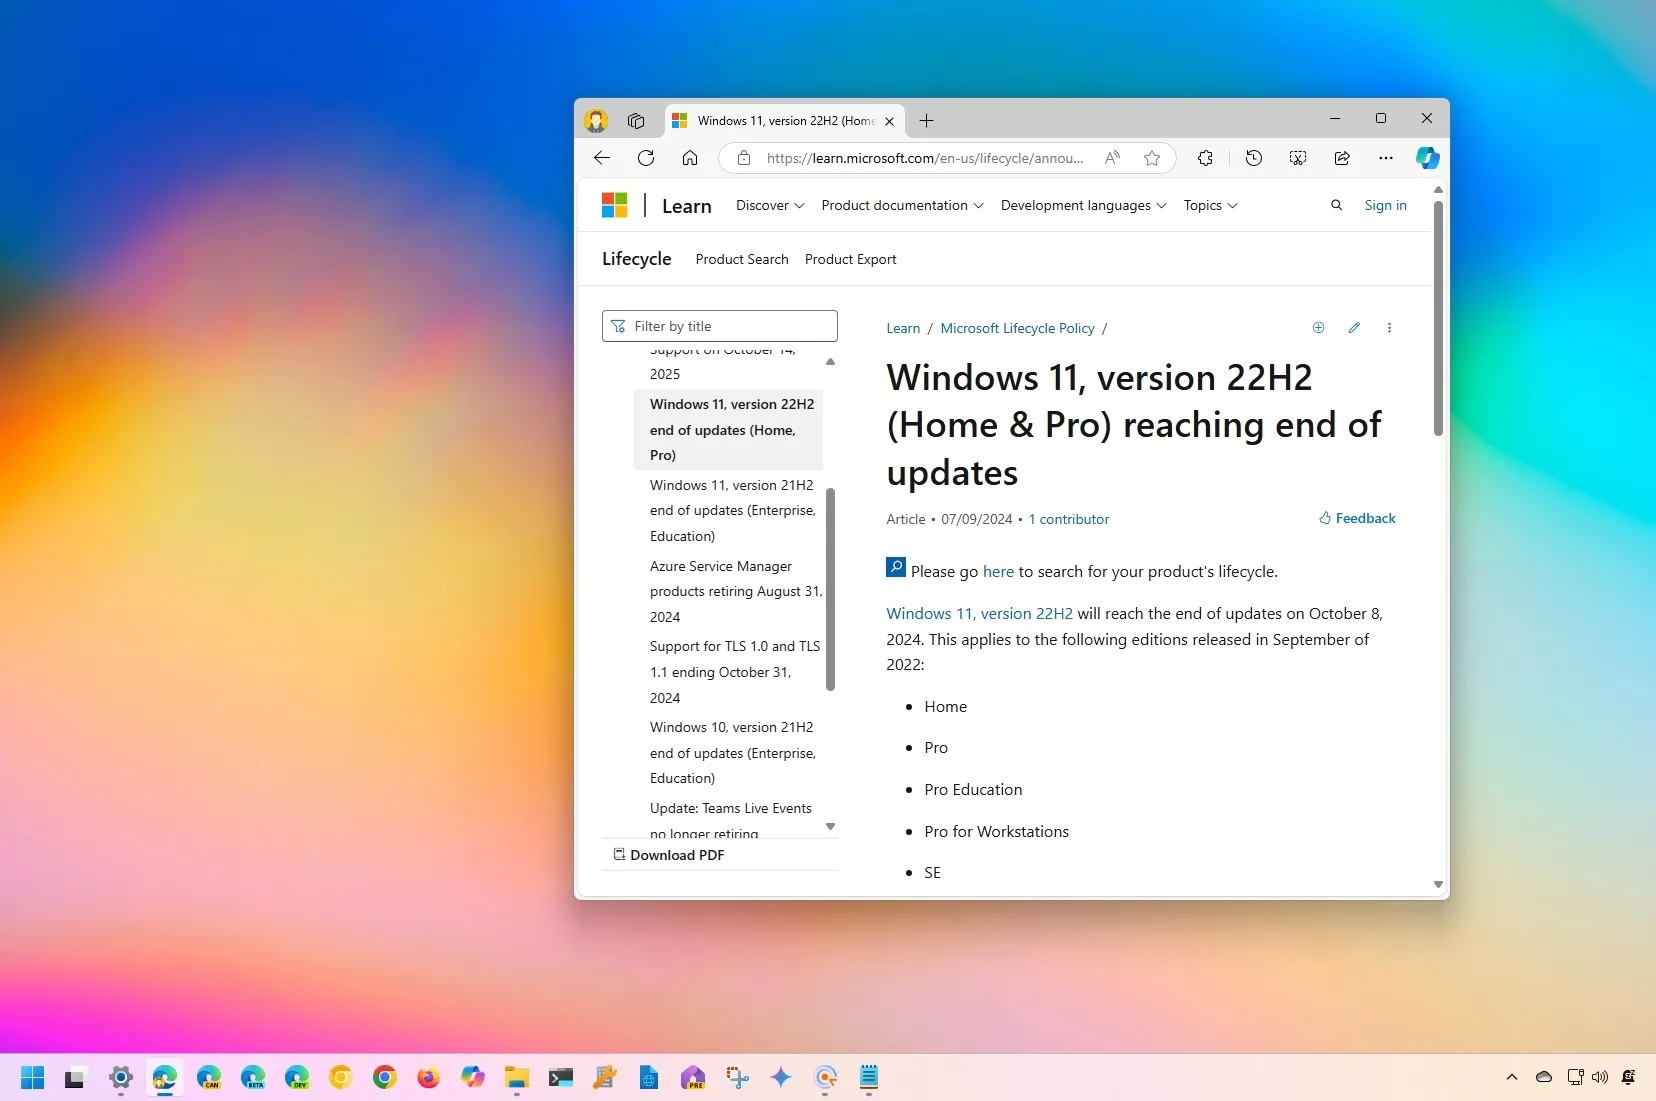
Task: Open Settings and more menu
Action: [1385, 158]
